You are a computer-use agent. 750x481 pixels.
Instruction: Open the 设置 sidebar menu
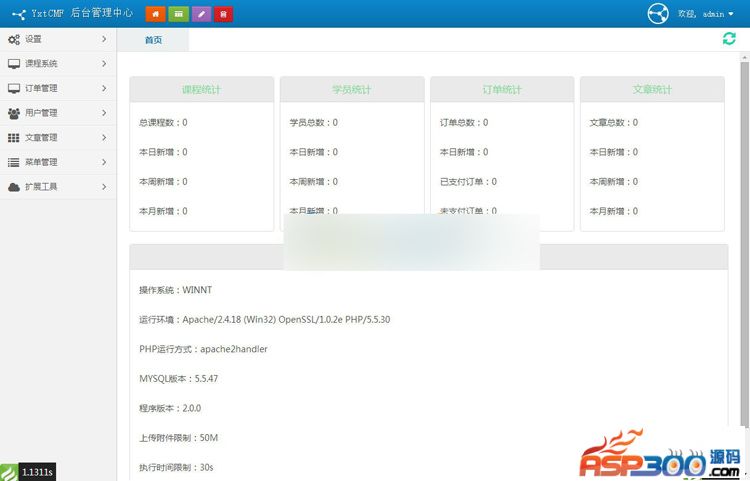(58, 39)
